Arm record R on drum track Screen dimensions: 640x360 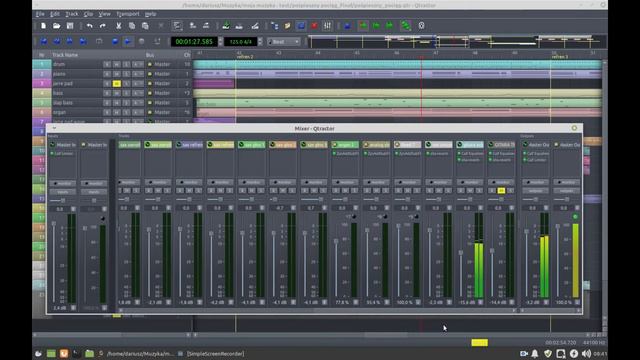click(107, 64)
